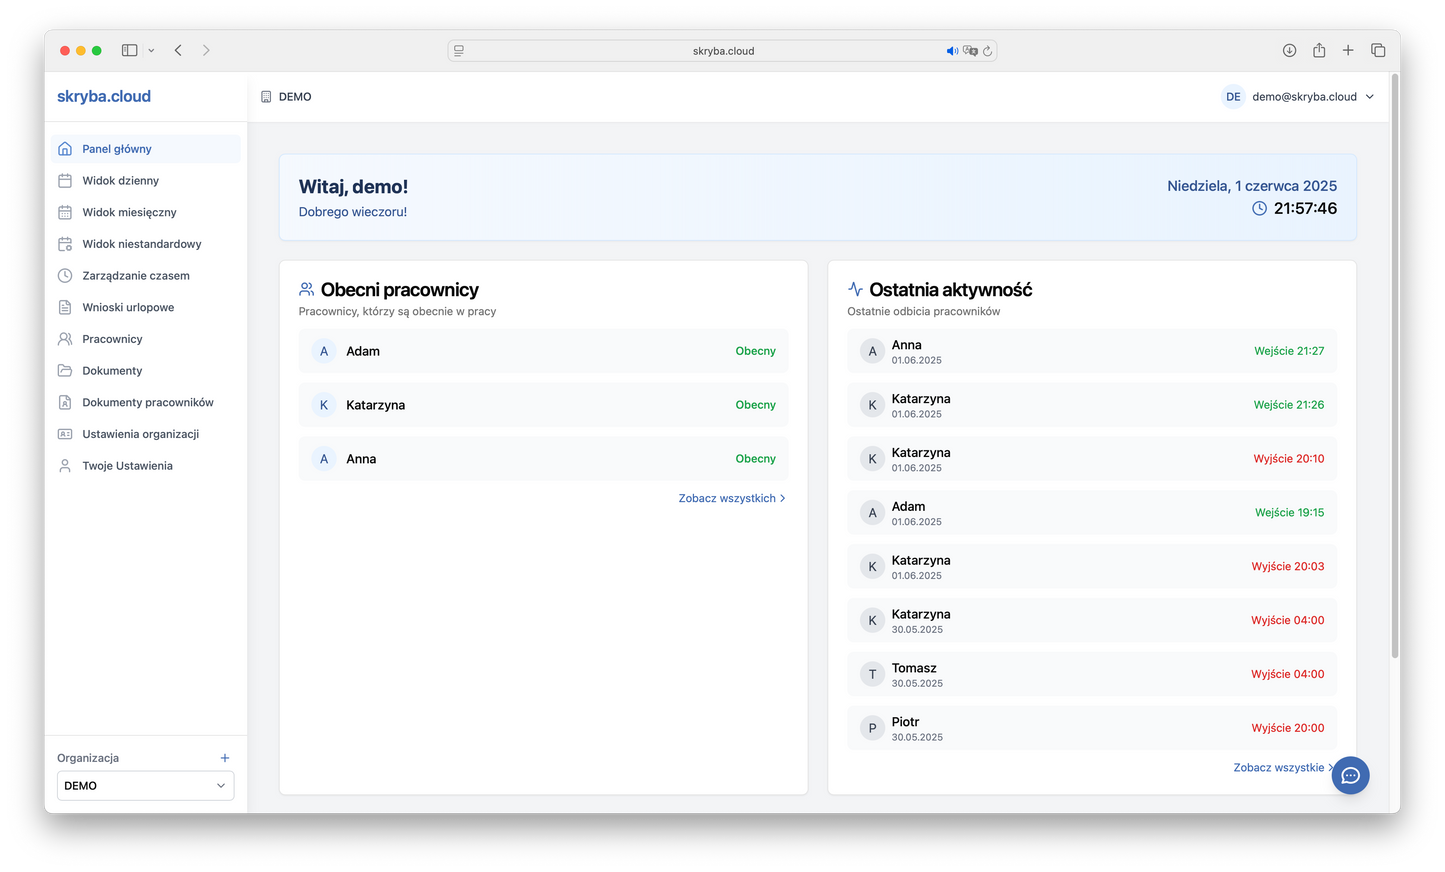This screenshot has width=1445, height=872.
Task: Open the chat support bubble icon
Action: coord(1350,775)
